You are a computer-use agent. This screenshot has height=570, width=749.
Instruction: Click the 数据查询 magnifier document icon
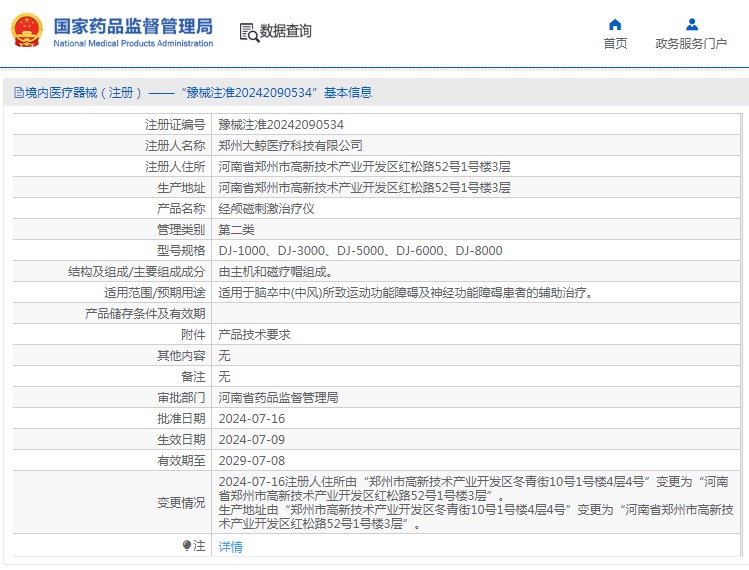[248, 32]
